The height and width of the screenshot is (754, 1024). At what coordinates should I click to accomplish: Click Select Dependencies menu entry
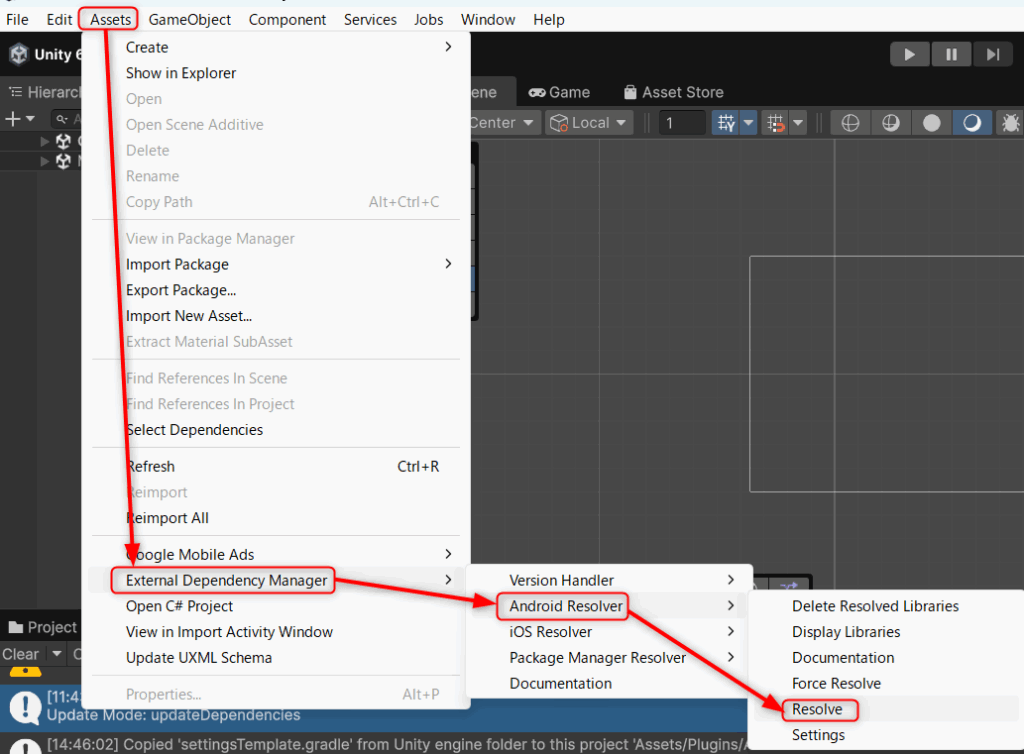point(276,430)
